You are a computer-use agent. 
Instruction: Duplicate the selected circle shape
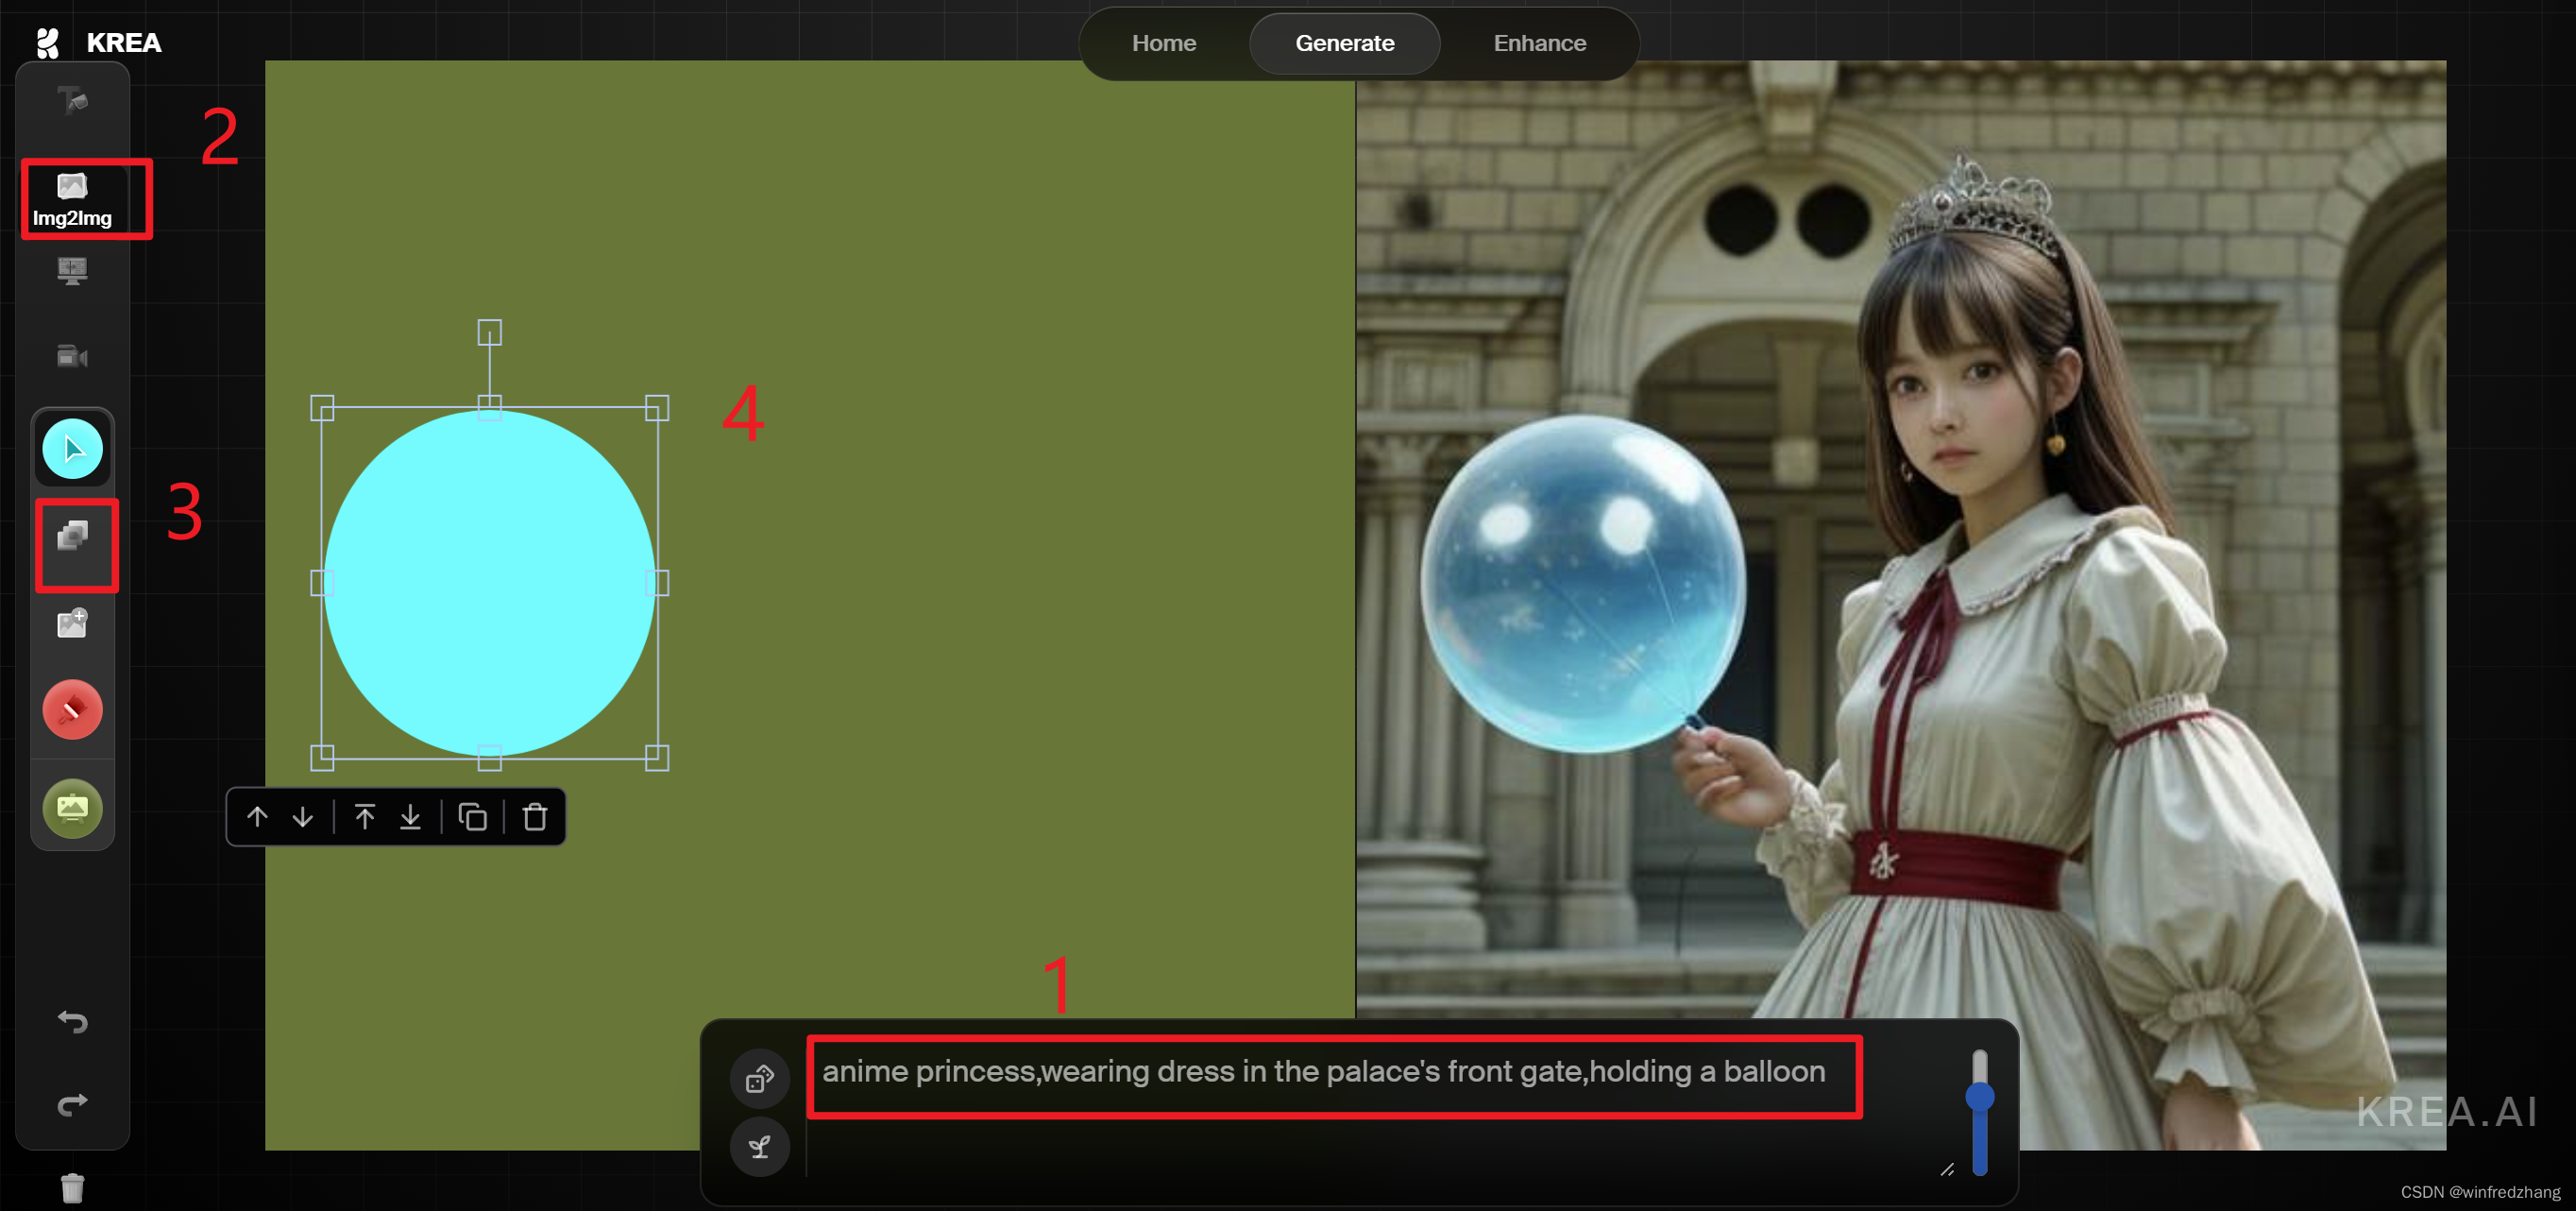pyautogui.click(x=472, y=817)
